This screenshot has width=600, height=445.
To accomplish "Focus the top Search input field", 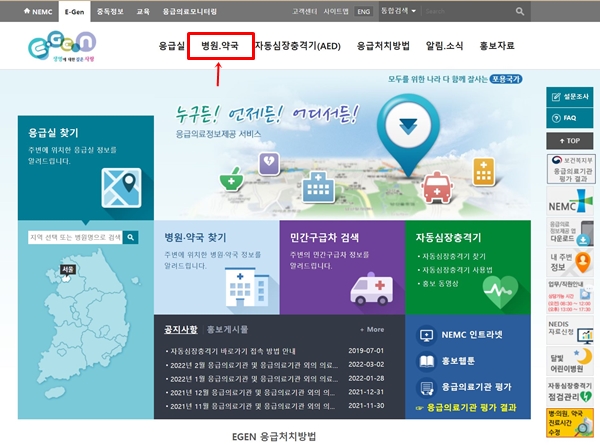I will click(467, 11).
